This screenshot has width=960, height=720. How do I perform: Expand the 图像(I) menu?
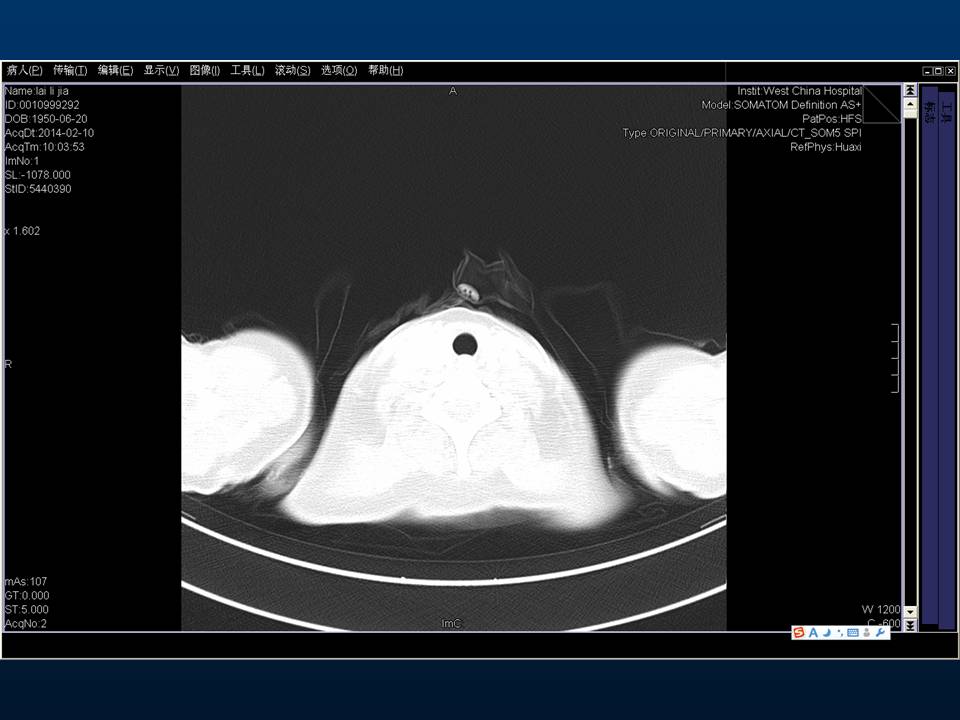click(x=204, y=70)
